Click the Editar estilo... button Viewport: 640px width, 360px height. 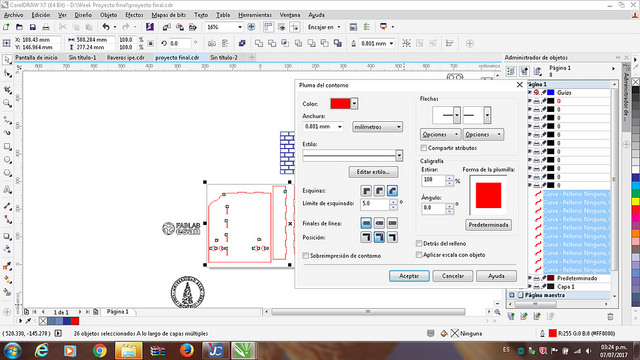click(373, 172)
